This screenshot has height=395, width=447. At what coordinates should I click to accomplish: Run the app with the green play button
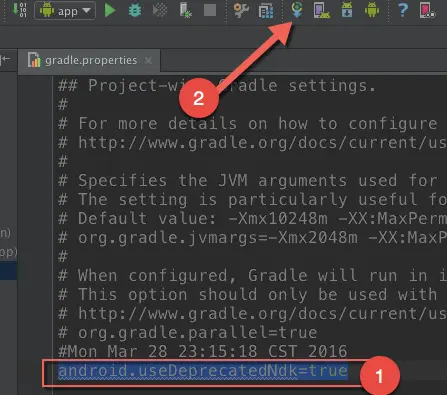[109, 10]
